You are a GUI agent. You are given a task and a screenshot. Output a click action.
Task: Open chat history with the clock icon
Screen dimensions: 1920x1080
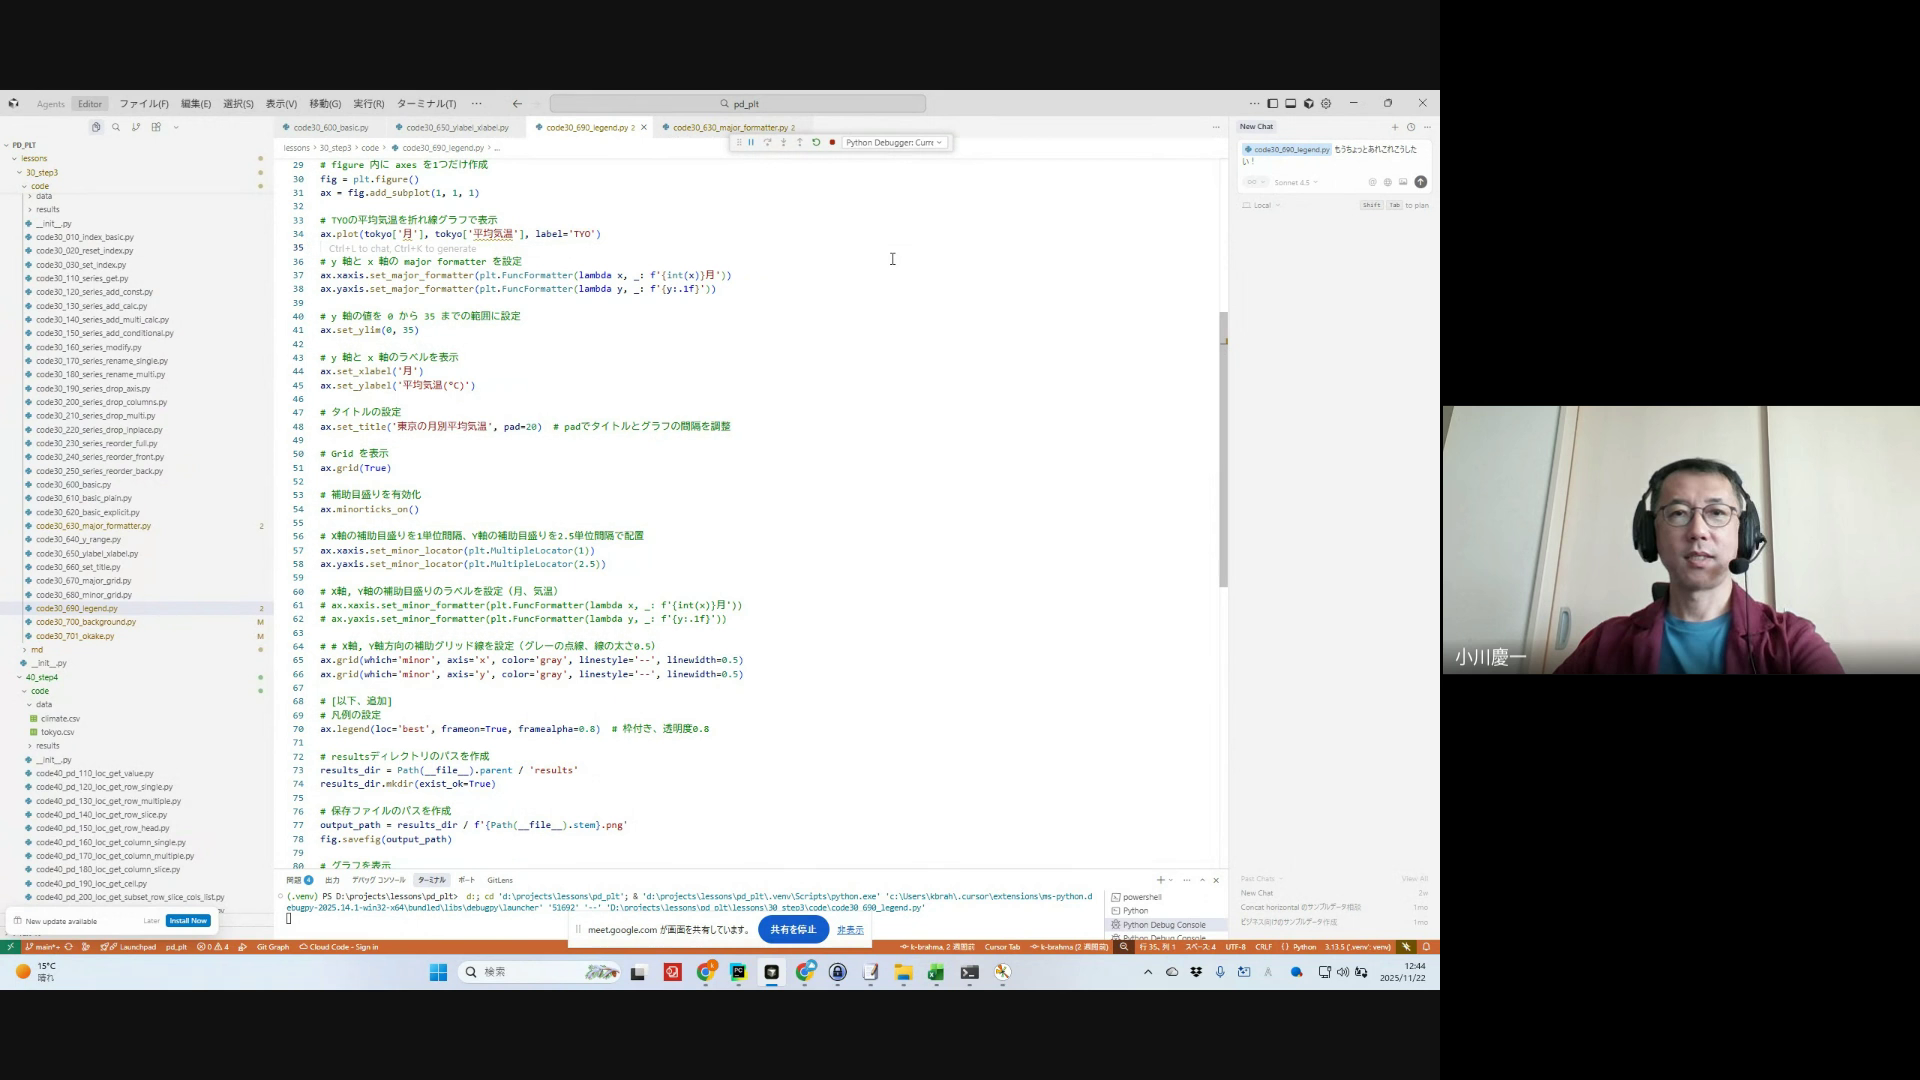pos(1411,127)
